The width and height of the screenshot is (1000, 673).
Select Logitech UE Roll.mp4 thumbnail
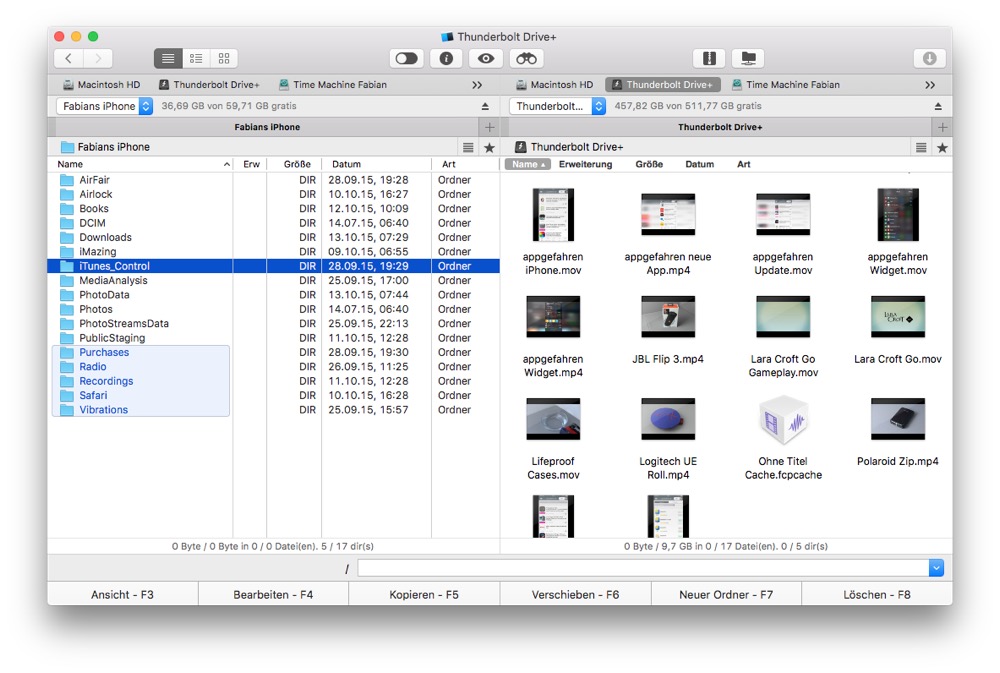coord(668,419)
